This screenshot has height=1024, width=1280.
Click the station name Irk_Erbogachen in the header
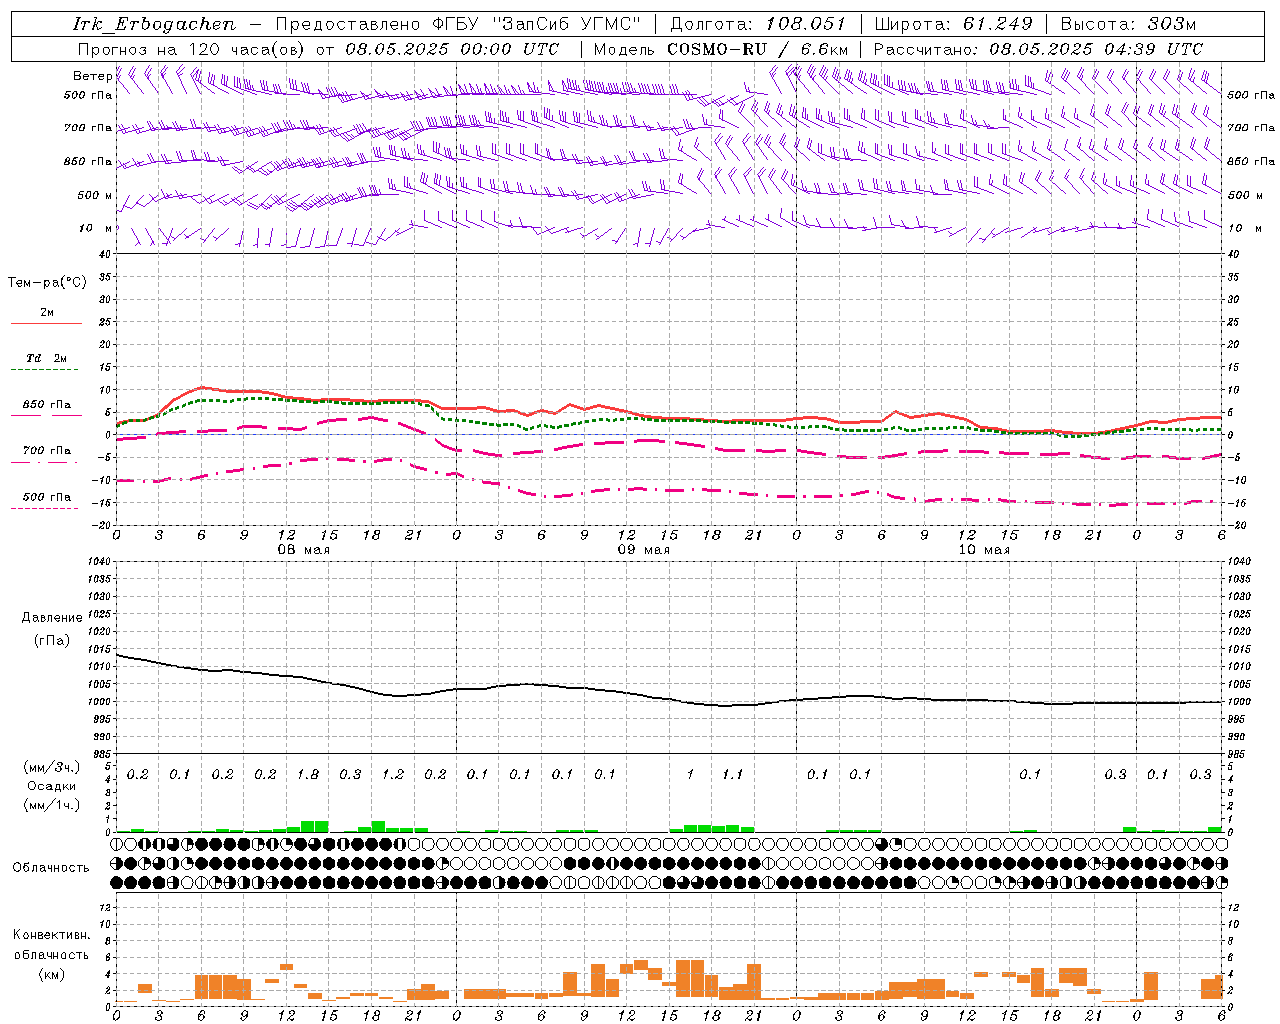coord(154,24)
